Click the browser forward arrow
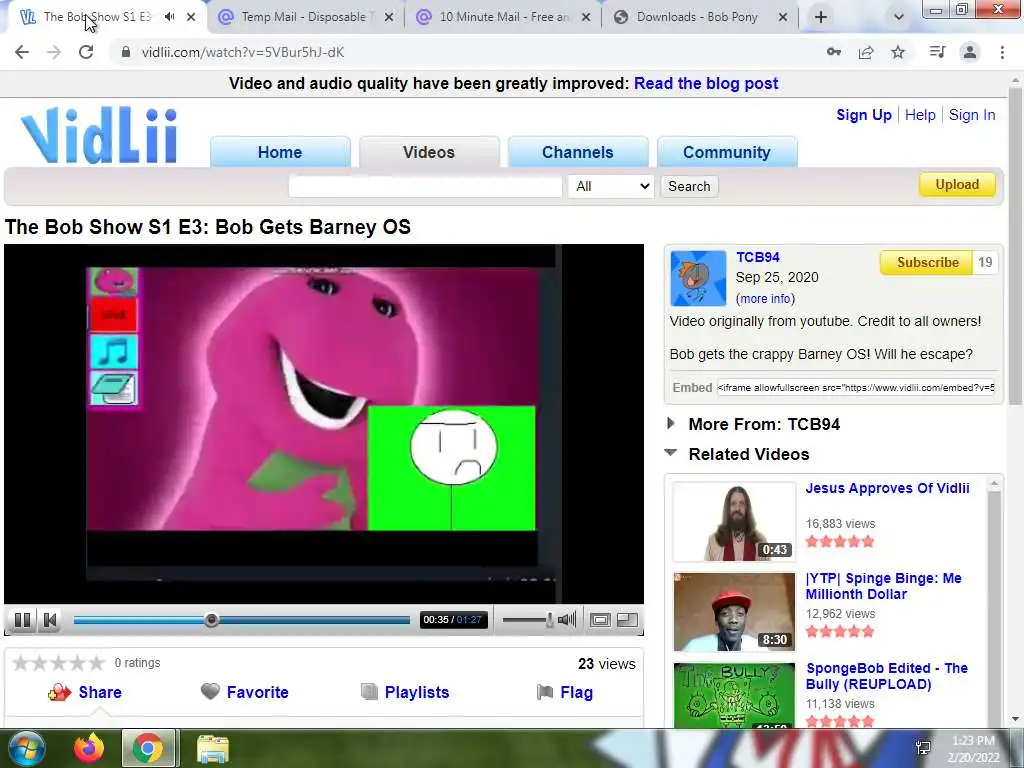 54,52
